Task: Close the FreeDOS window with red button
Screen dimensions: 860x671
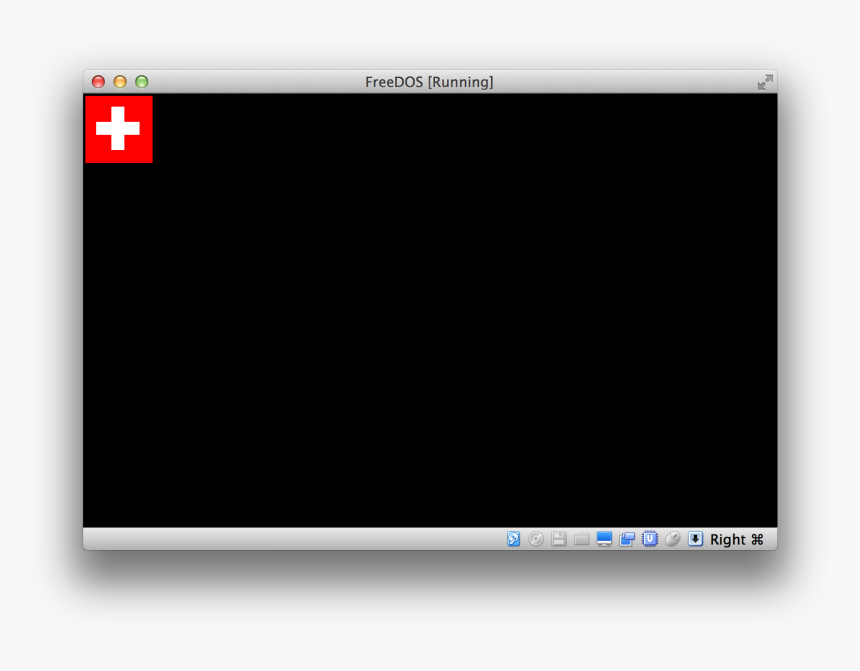Action: tap(98, 82)
